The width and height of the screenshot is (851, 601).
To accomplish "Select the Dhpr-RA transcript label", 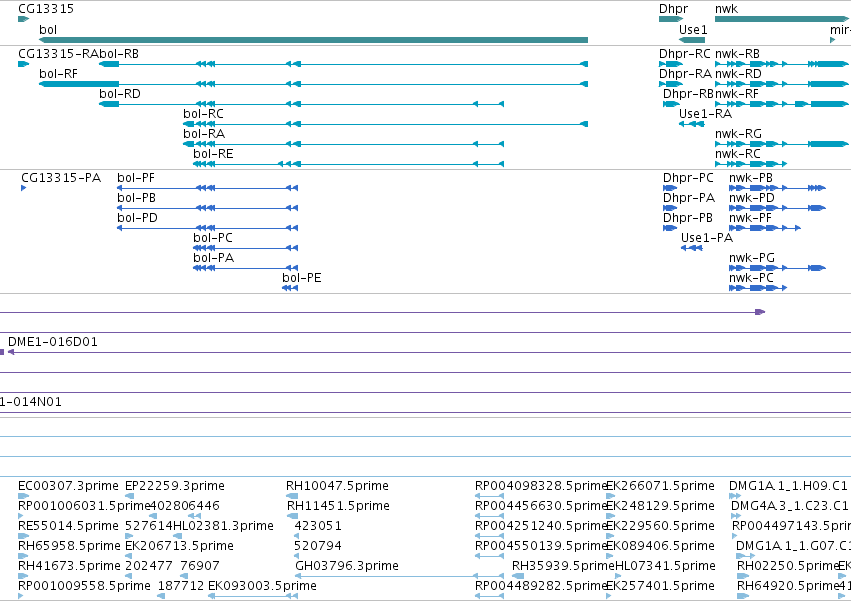I will 685,73.
